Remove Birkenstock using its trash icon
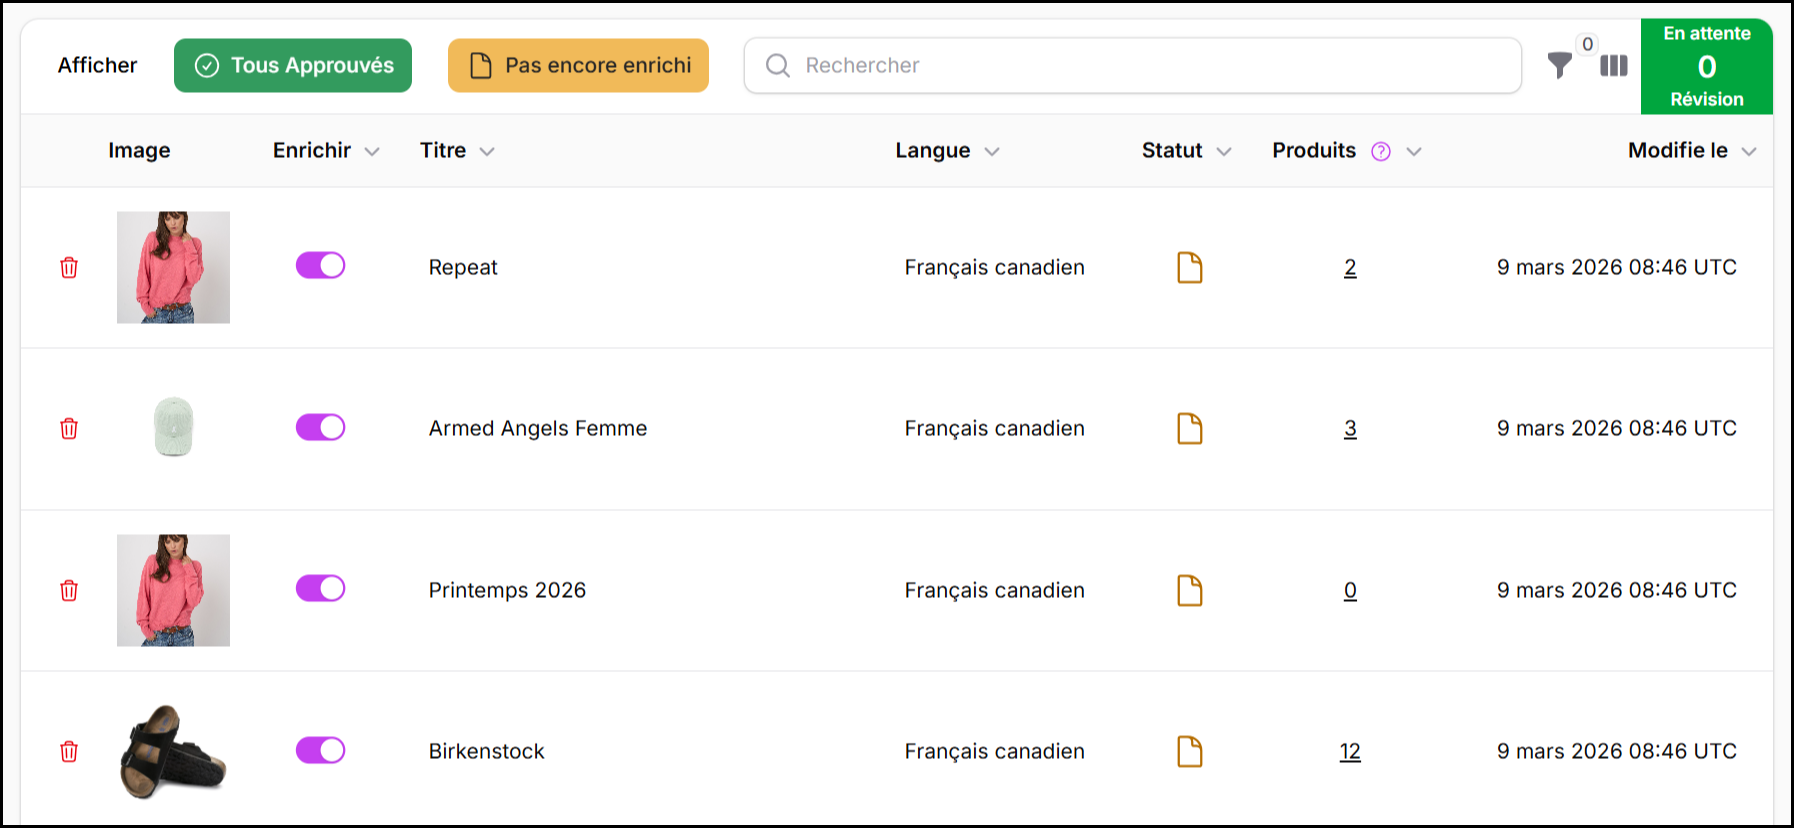 point(69,752)
